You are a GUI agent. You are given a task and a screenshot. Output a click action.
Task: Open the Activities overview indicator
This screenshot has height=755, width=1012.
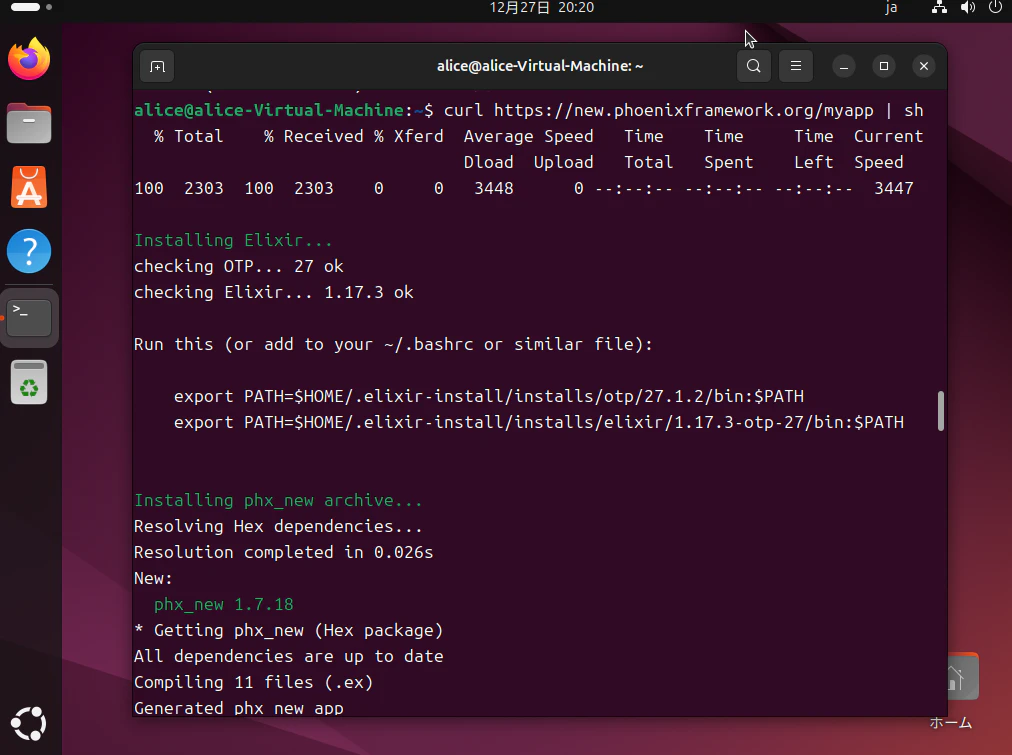(31, 7)
